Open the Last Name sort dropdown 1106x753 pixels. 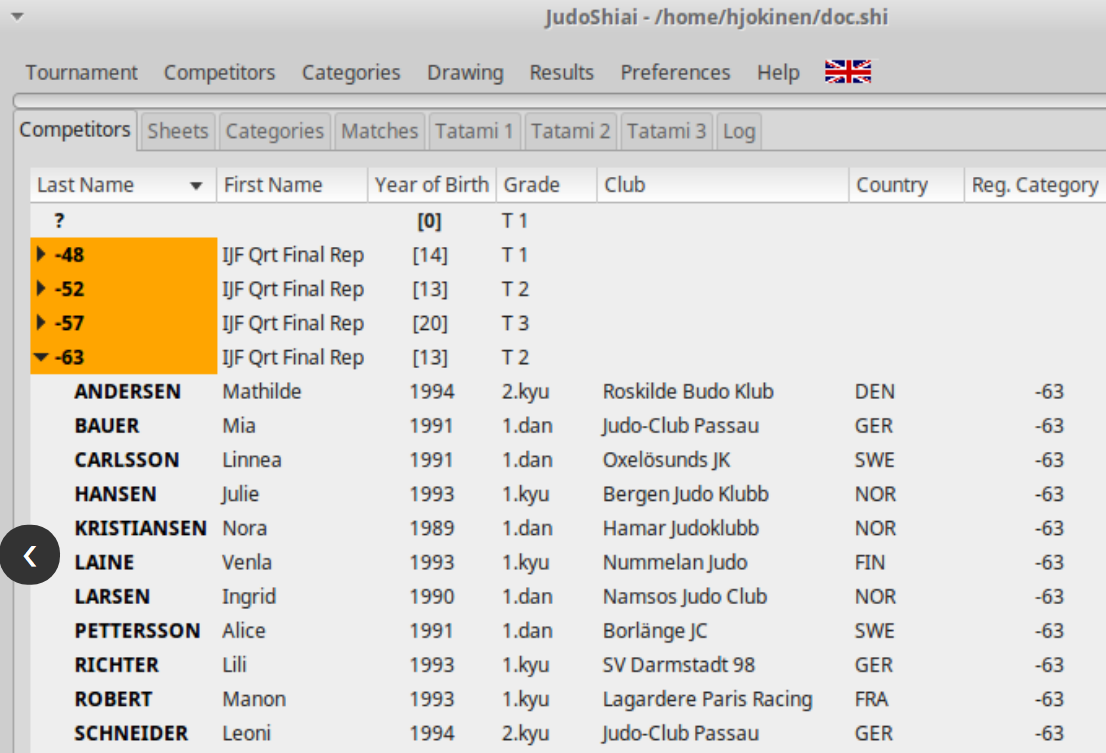click(x=196, y=185)
